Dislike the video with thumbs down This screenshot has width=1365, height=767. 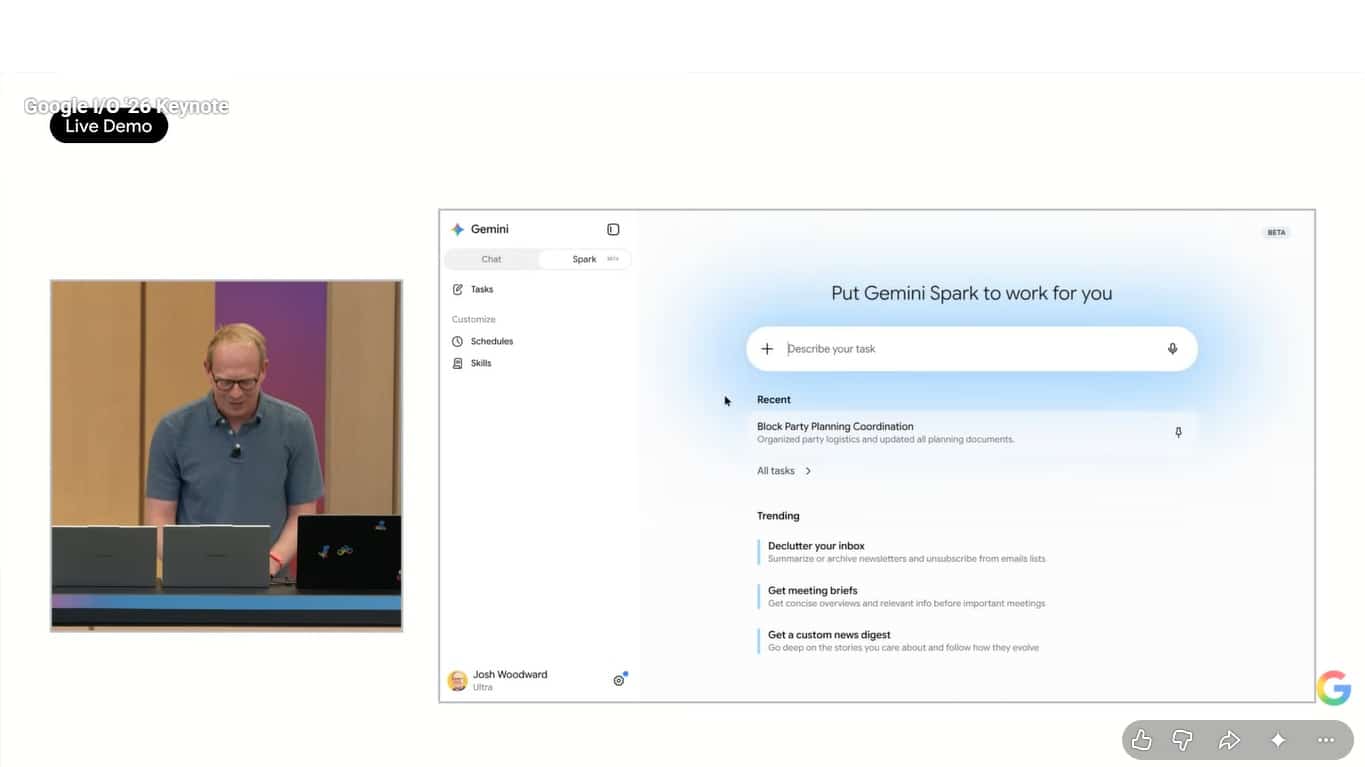(x=1182, y=740)
